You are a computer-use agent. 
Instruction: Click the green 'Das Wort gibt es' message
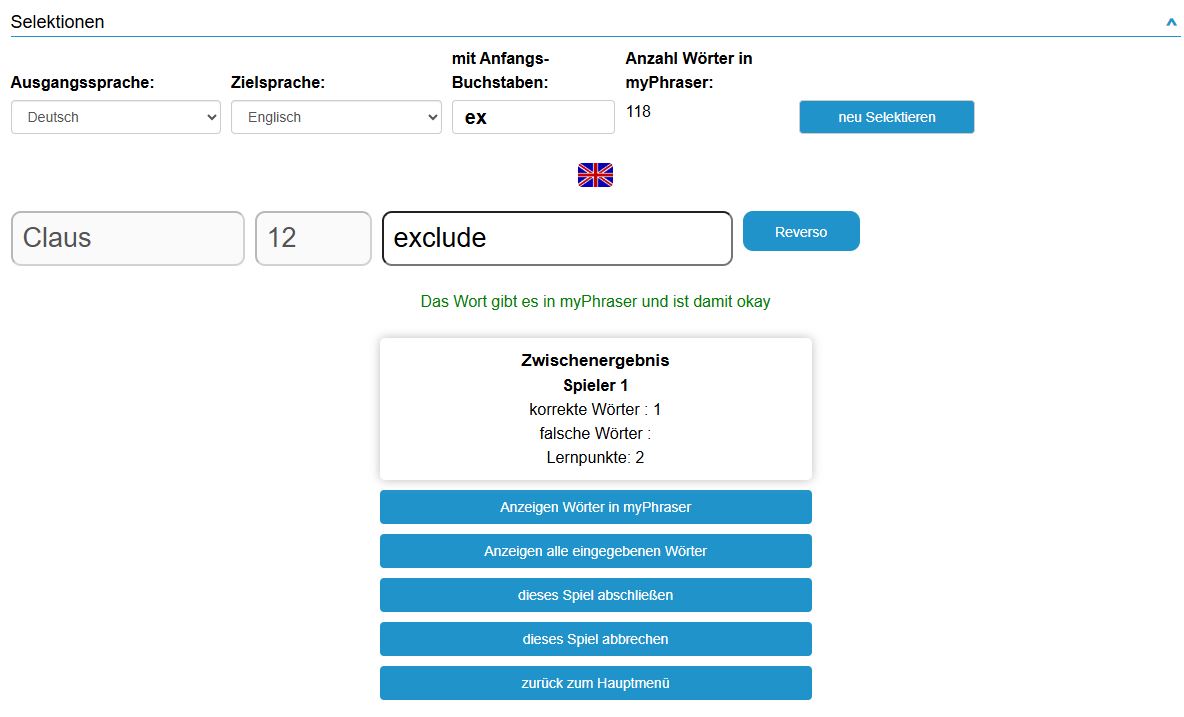click(596, 301)
